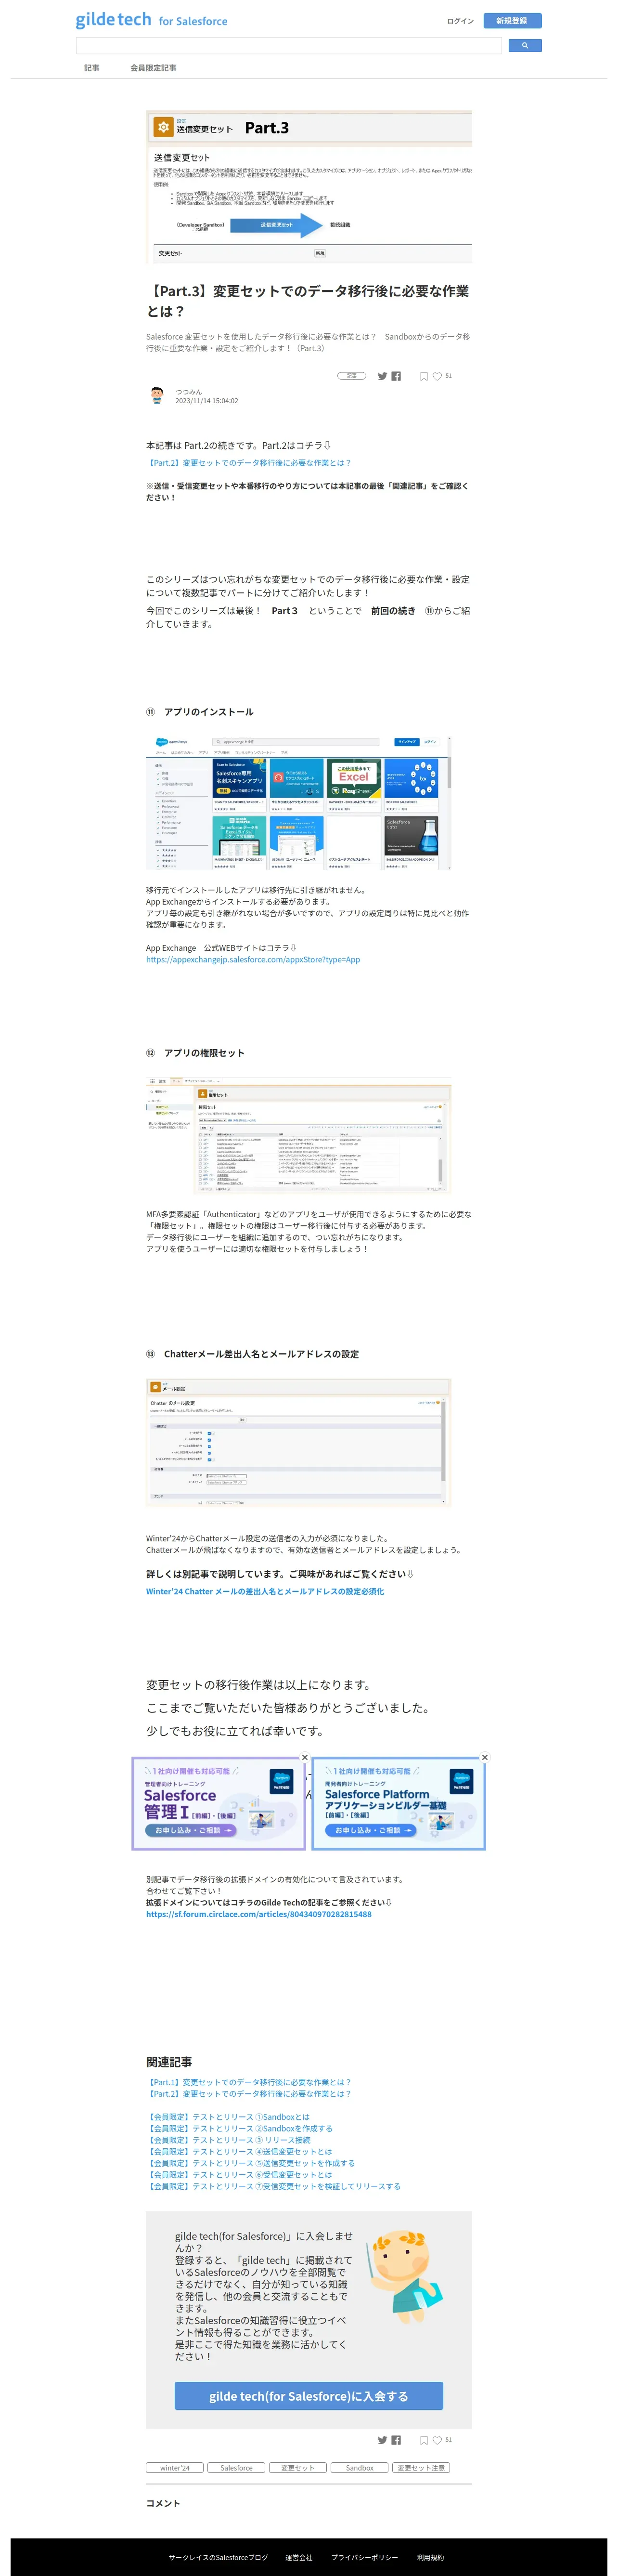Open the 記事 navigation tab
This screenshot has height=2576, width=618.
(92, 68)
